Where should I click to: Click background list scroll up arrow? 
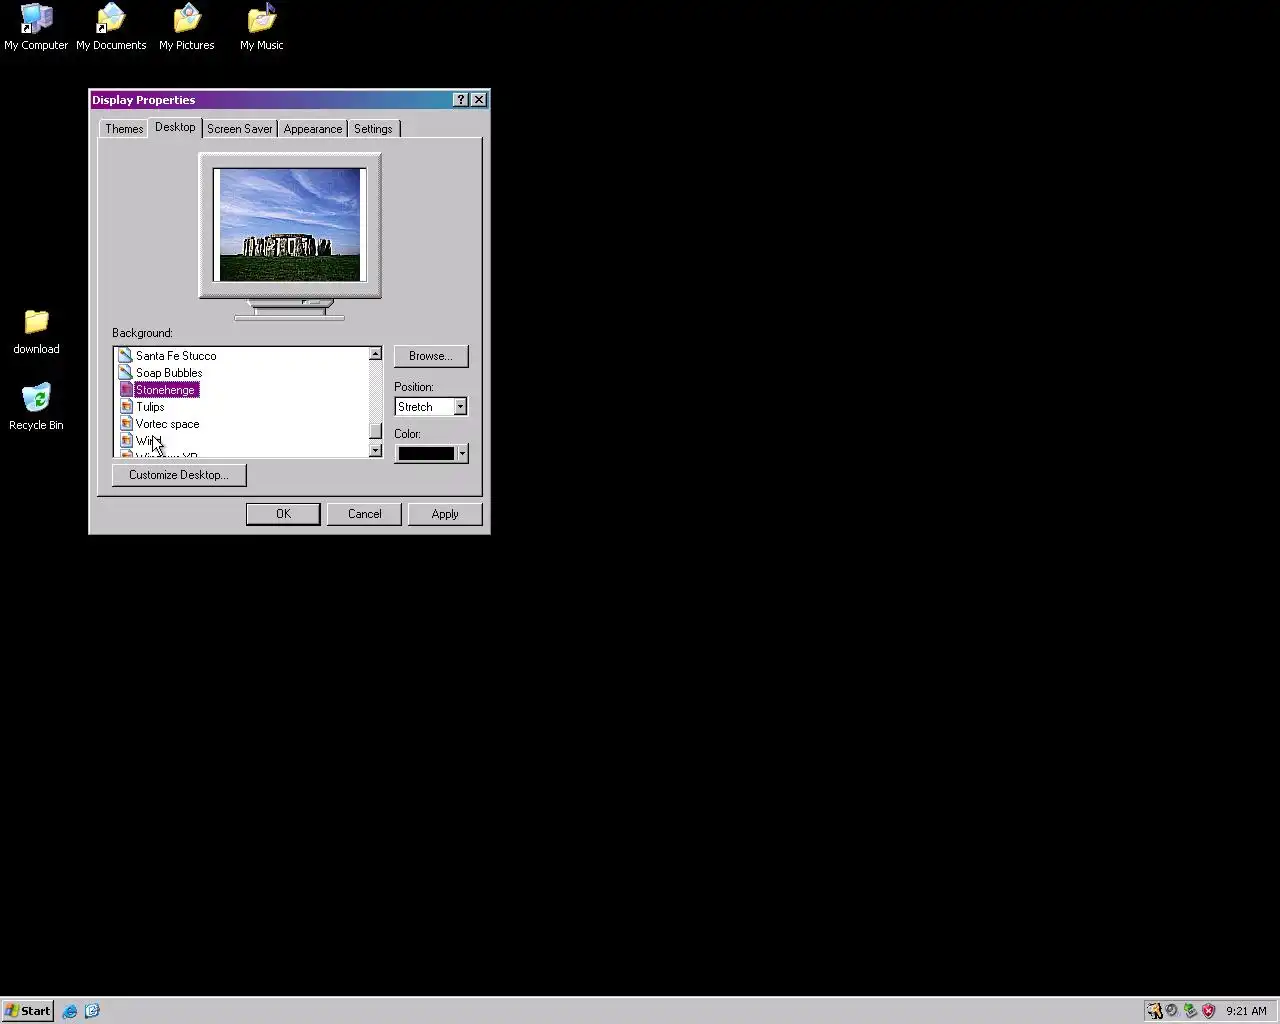coord(375,354)
